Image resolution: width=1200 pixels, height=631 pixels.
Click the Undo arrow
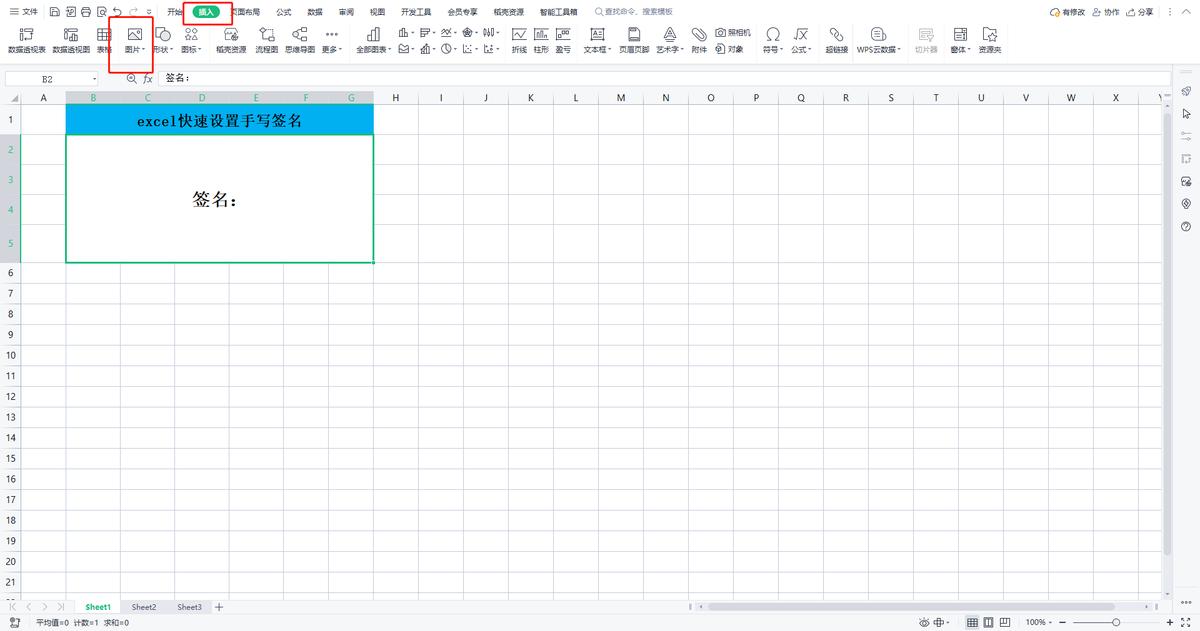click(118, 12)
